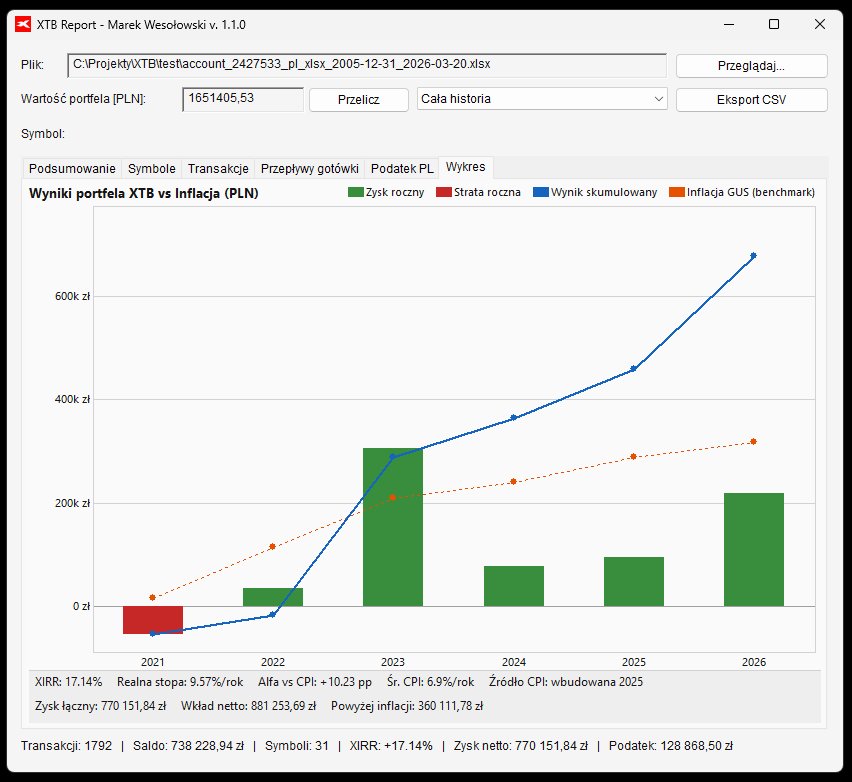Click the XTB app logo icon

[23, 24]
